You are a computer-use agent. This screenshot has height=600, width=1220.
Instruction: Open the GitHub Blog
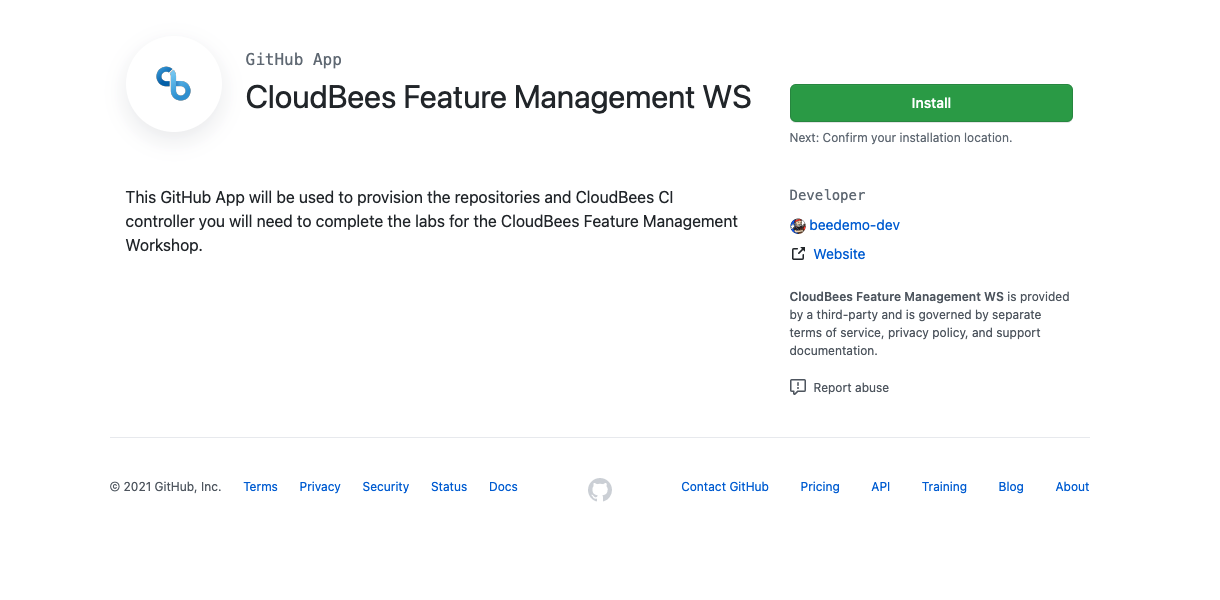tap(1010, 487)
